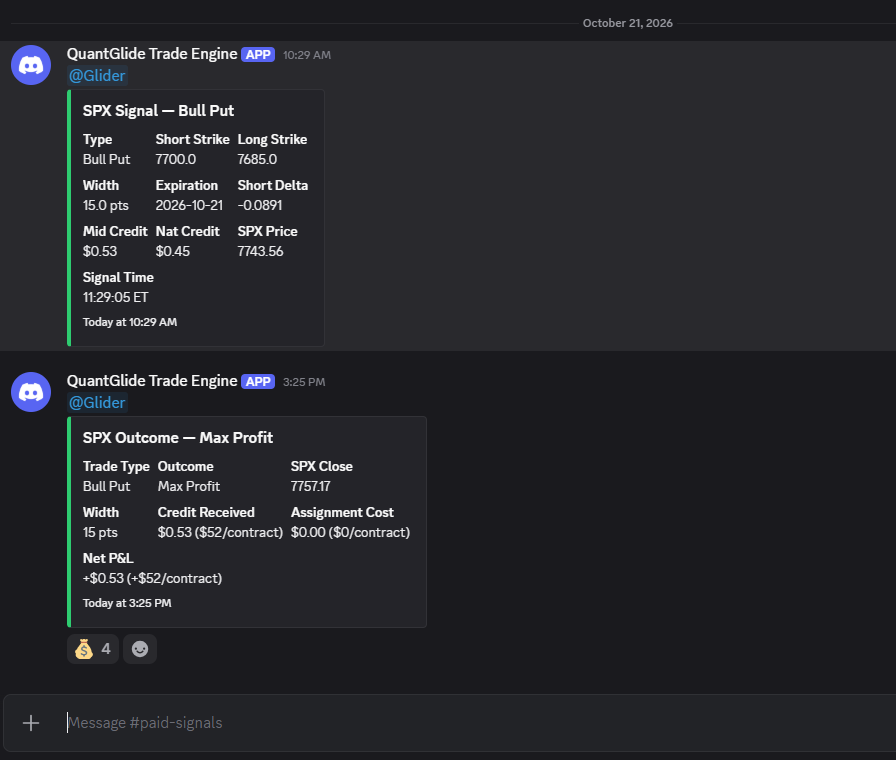Click the SPX Close value 7757.17
The width and height of the screenshot is (896, 760).
coord(310,486)
